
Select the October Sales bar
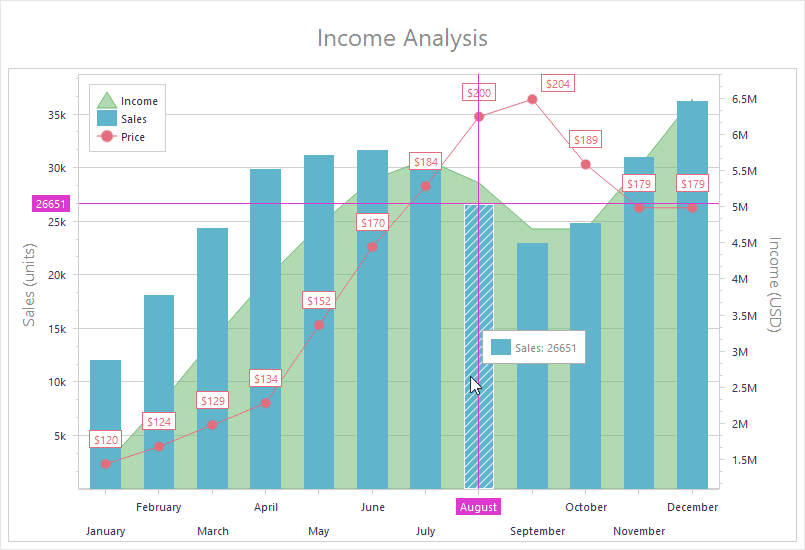pyautogui.click(x=586, y=356)
